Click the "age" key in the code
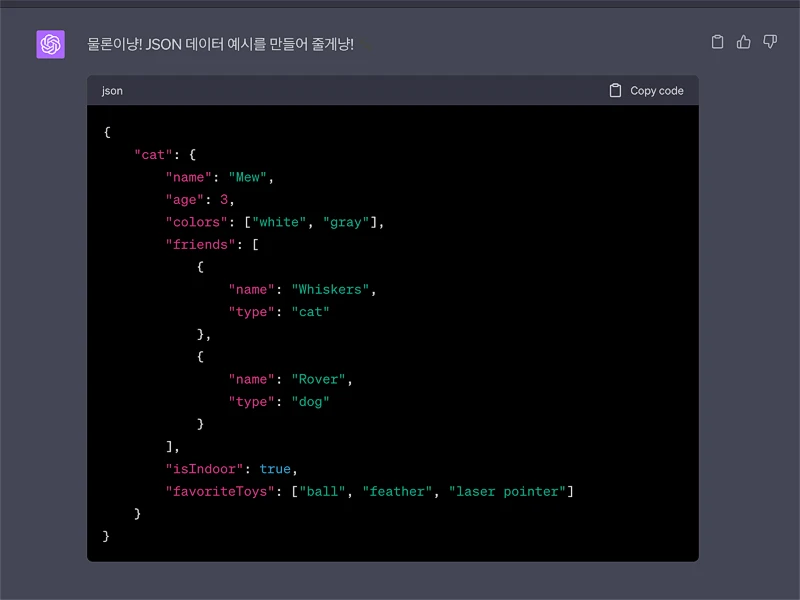The image size is (800, 600). pyautogui.click(x=185, y=199)
